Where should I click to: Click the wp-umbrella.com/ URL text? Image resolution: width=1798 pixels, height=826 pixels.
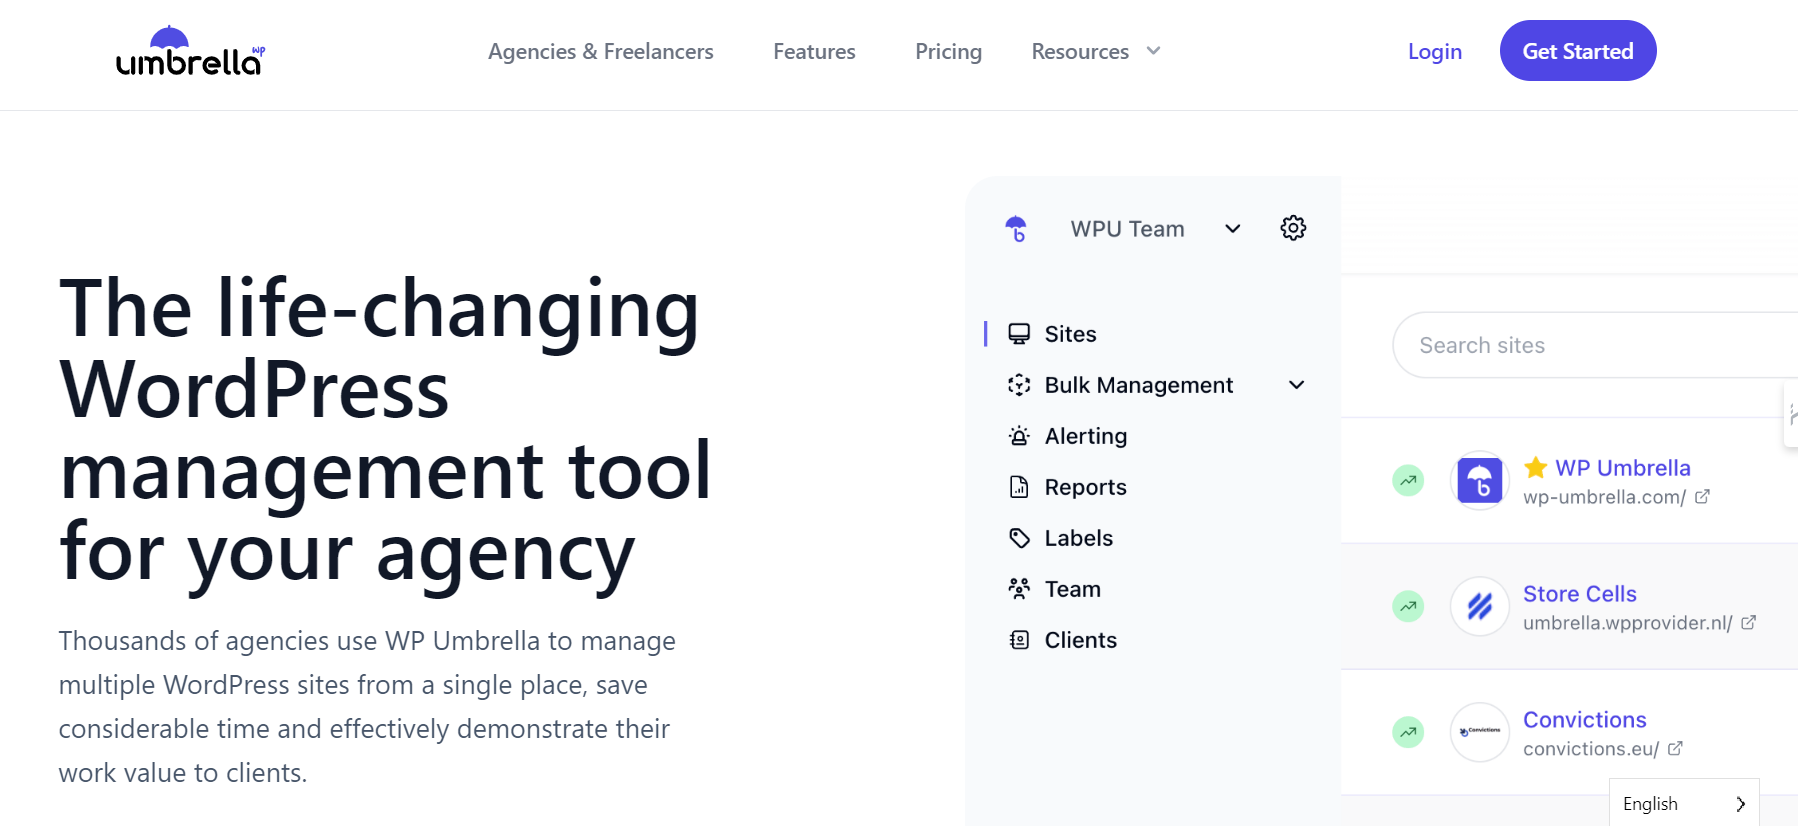(1605, 497)
